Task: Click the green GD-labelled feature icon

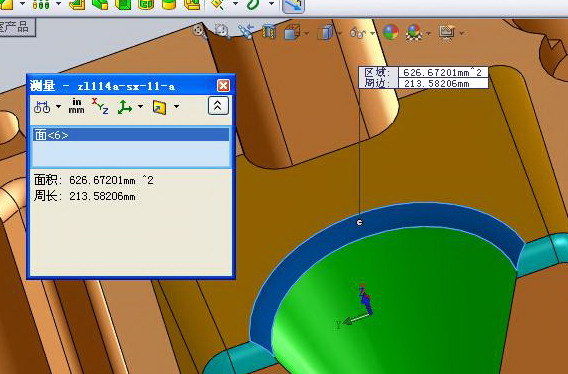Action: coord(146,4)
